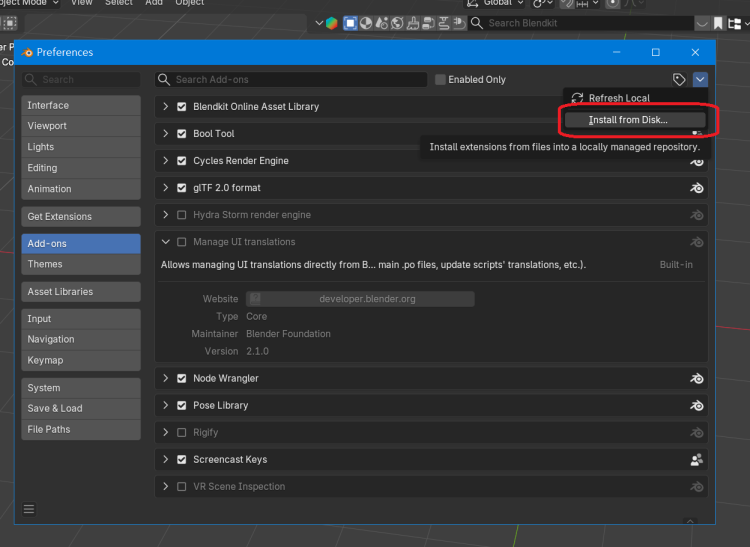
Task: Enable the VR Scene Inspection checkbox
Action: tap(182, 487)
